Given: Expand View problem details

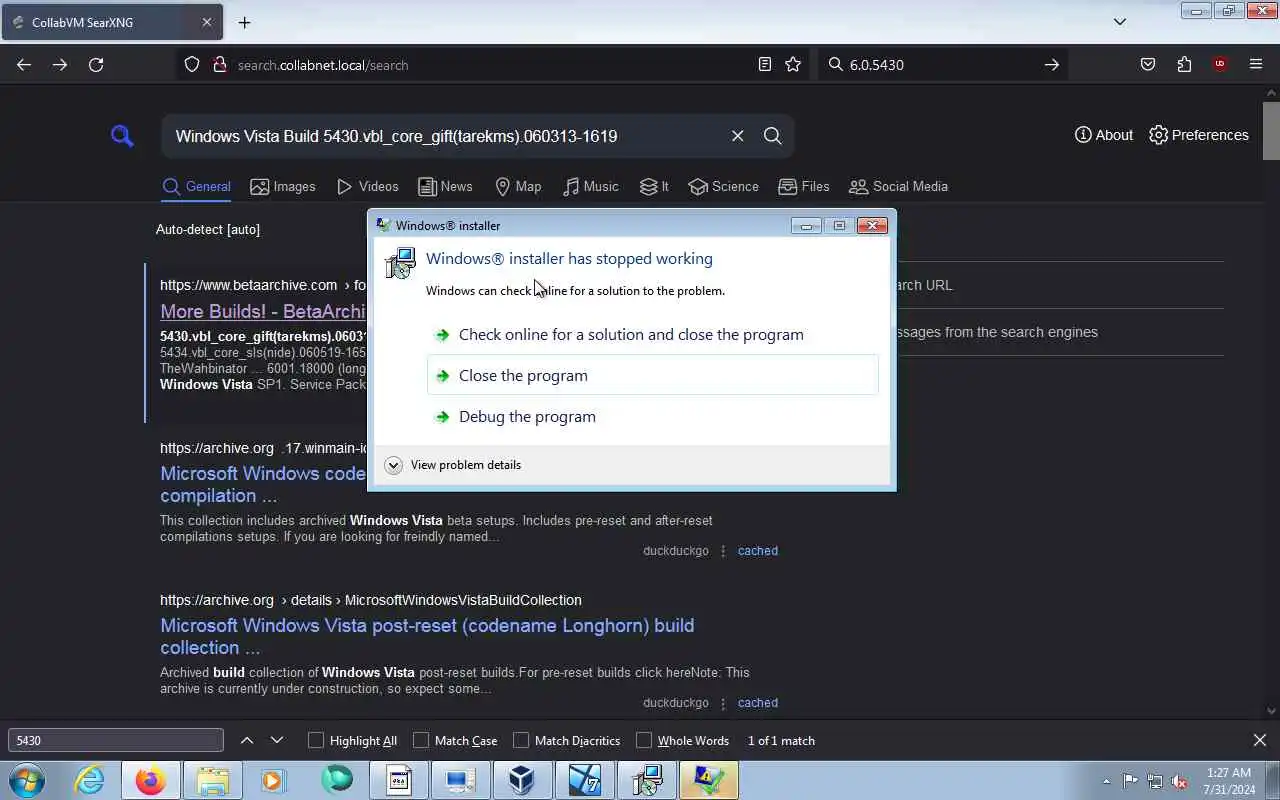Looking at the screenshot, I should click(x=453, y=464).
